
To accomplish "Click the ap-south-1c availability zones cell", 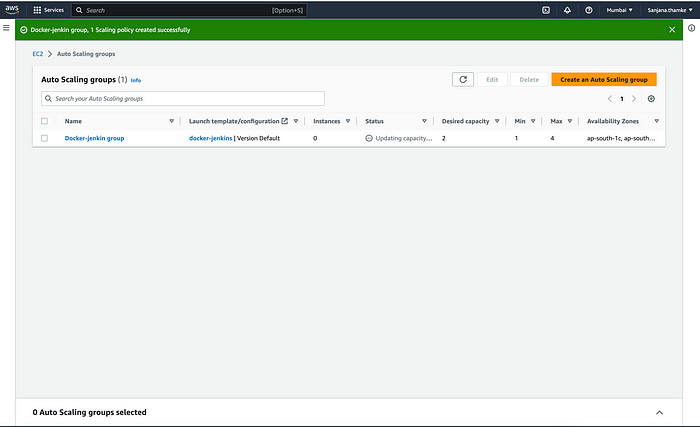I will pyautogui.click(x=621, y=138).
